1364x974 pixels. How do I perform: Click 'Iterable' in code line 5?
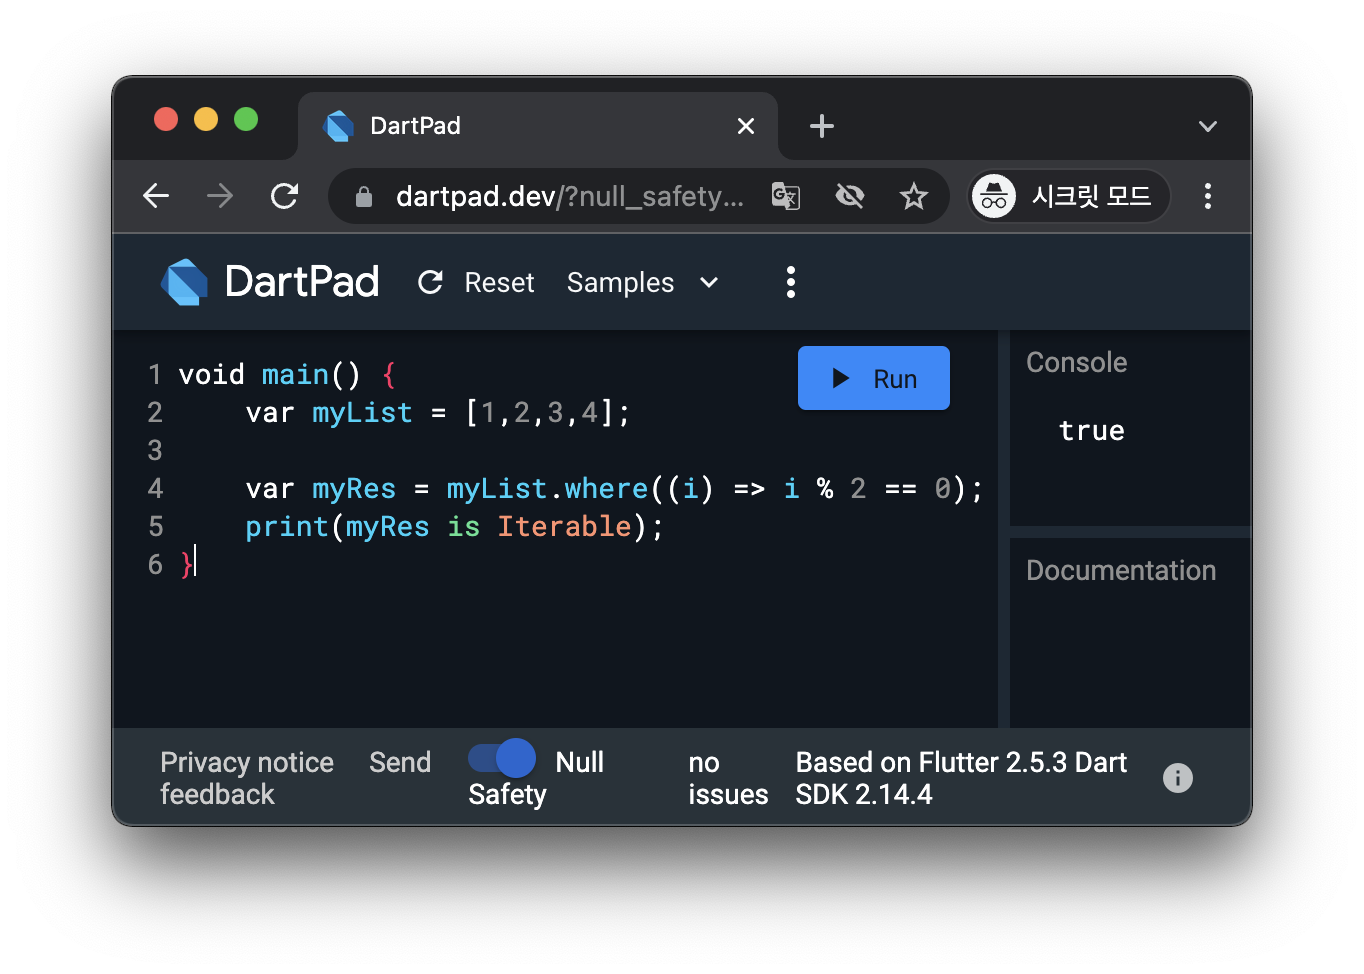click(x=565, y=527)
